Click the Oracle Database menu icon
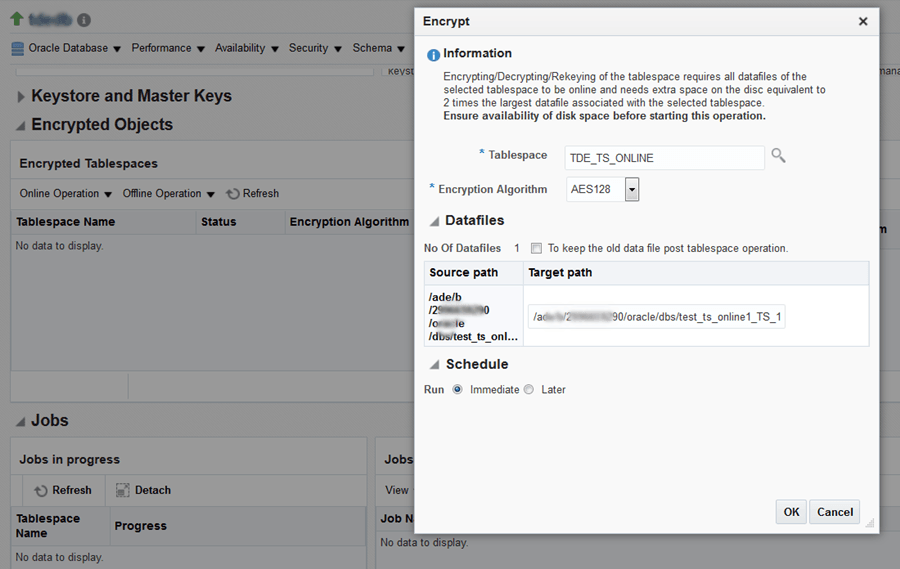The width and height of the screenshot is (900, 569). coord(17,48)
